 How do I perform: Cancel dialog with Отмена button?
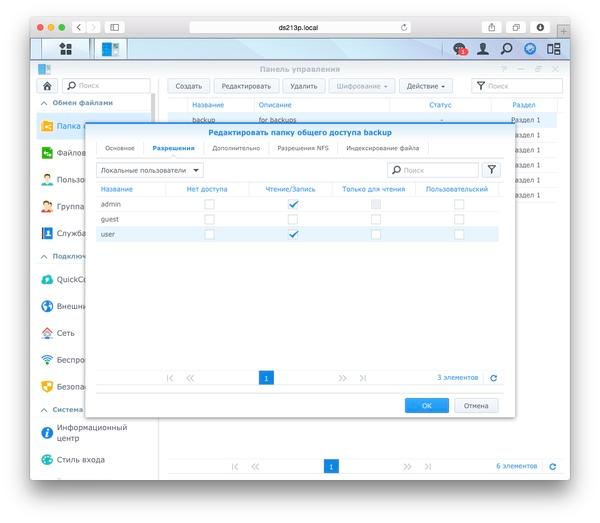coord(476,406)
